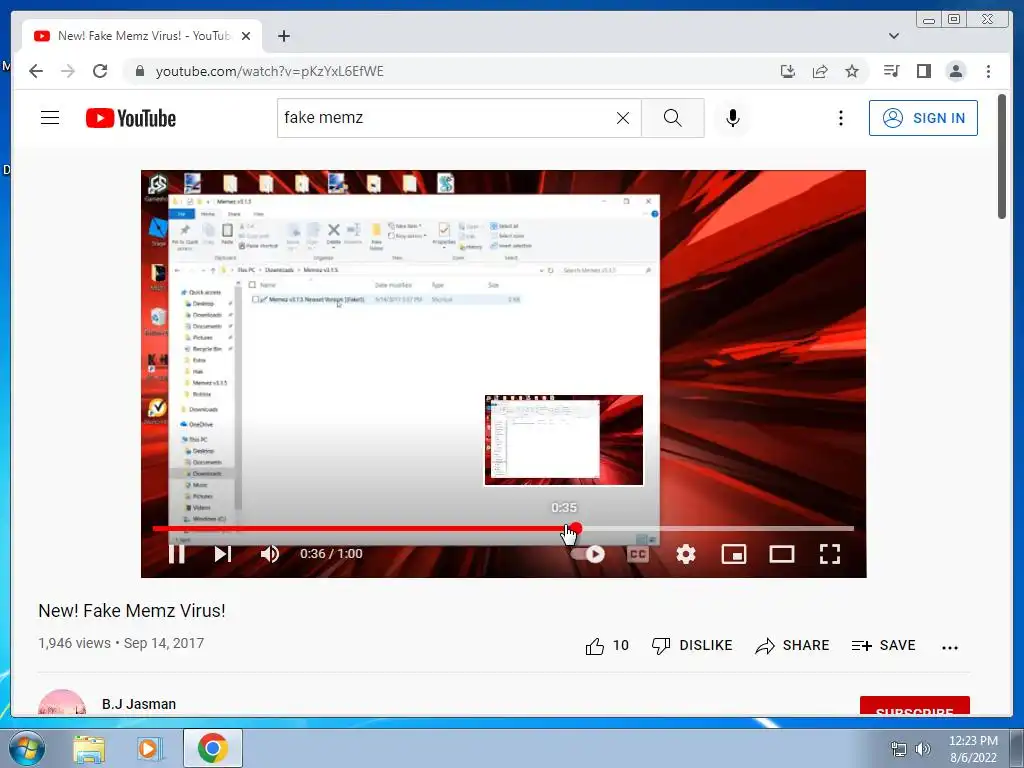This screenshot has height=768, width=1024.
Task: Toggle the autoplay switch
Action: click(588, 554)
